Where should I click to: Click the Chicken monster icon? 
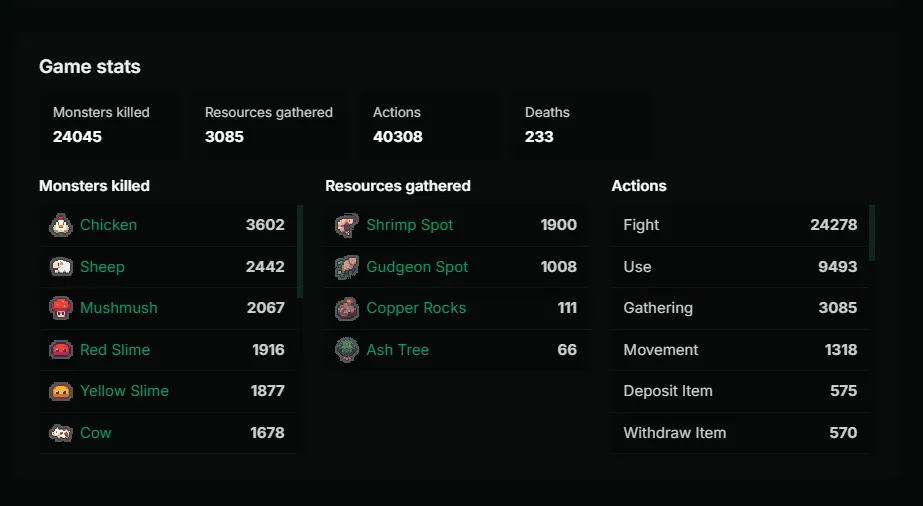(x=61, y=225)
